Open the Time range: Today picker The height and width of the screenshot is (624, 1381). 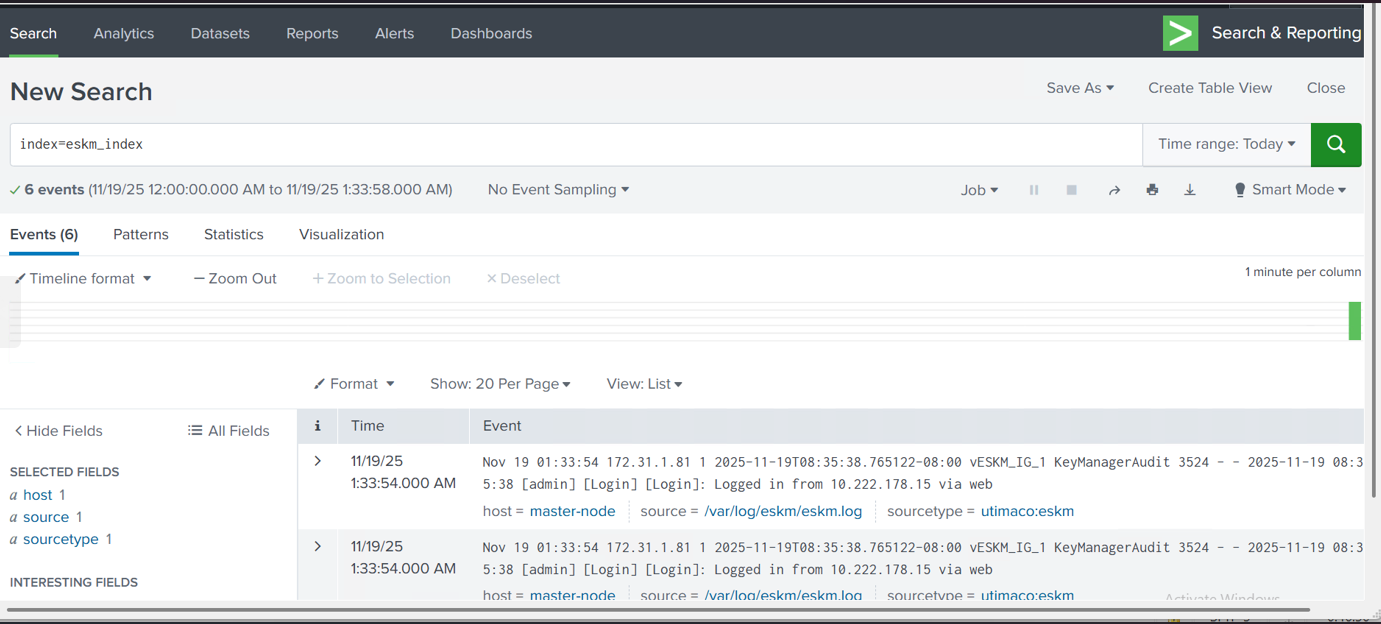click(x=1227, y=145)
